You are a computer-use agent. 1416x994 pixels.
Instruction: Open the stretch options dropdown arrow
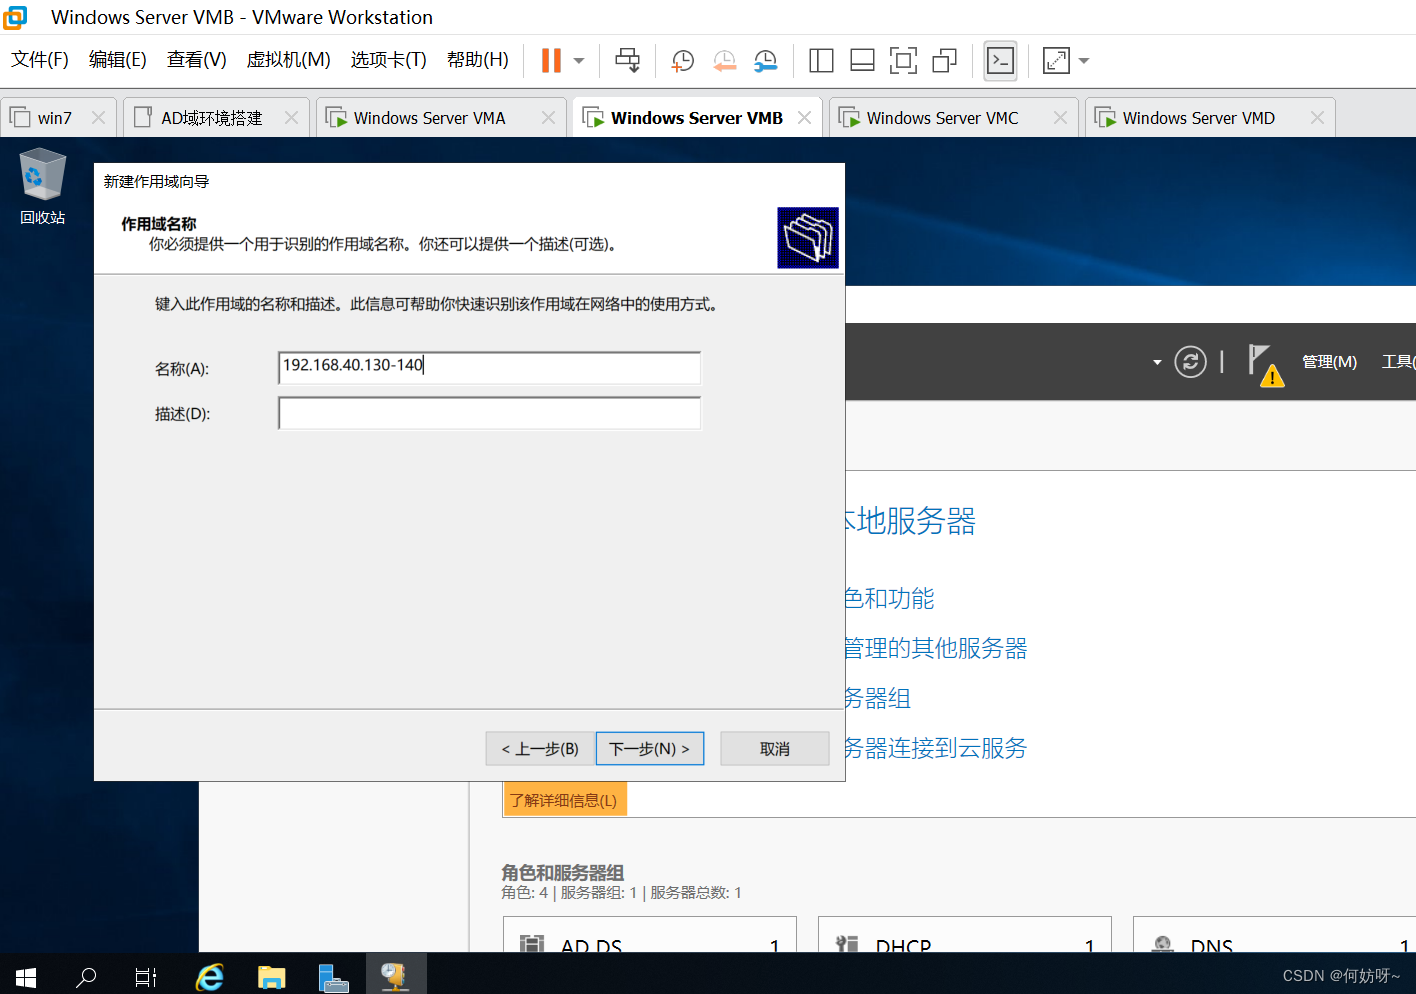(x=1084, y=61)
